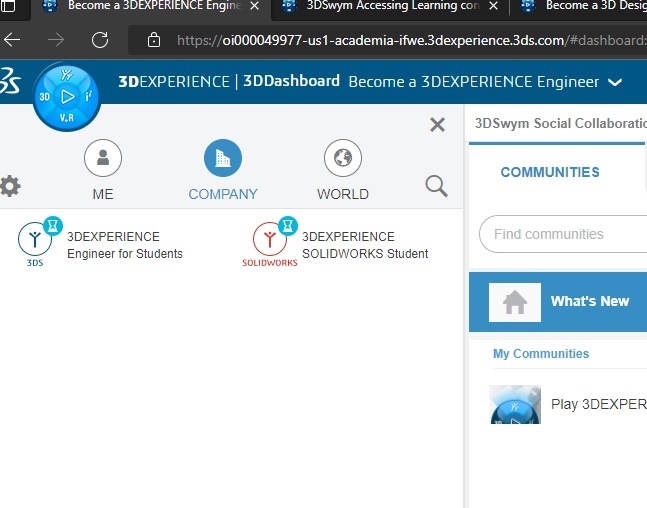Screen dimensions: 647x508
Task: Click the address bar URL
Action: point(411,40)
